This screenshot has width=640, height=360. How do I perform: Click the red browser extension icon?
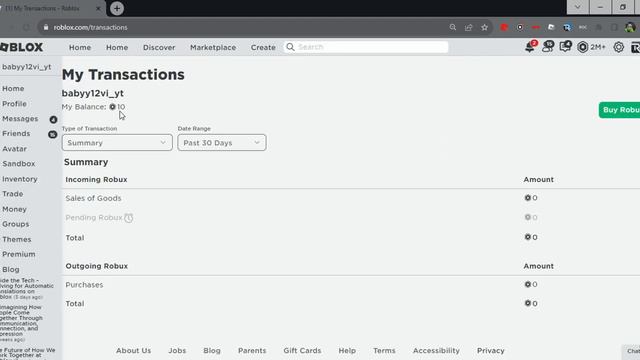coord(504,27)
